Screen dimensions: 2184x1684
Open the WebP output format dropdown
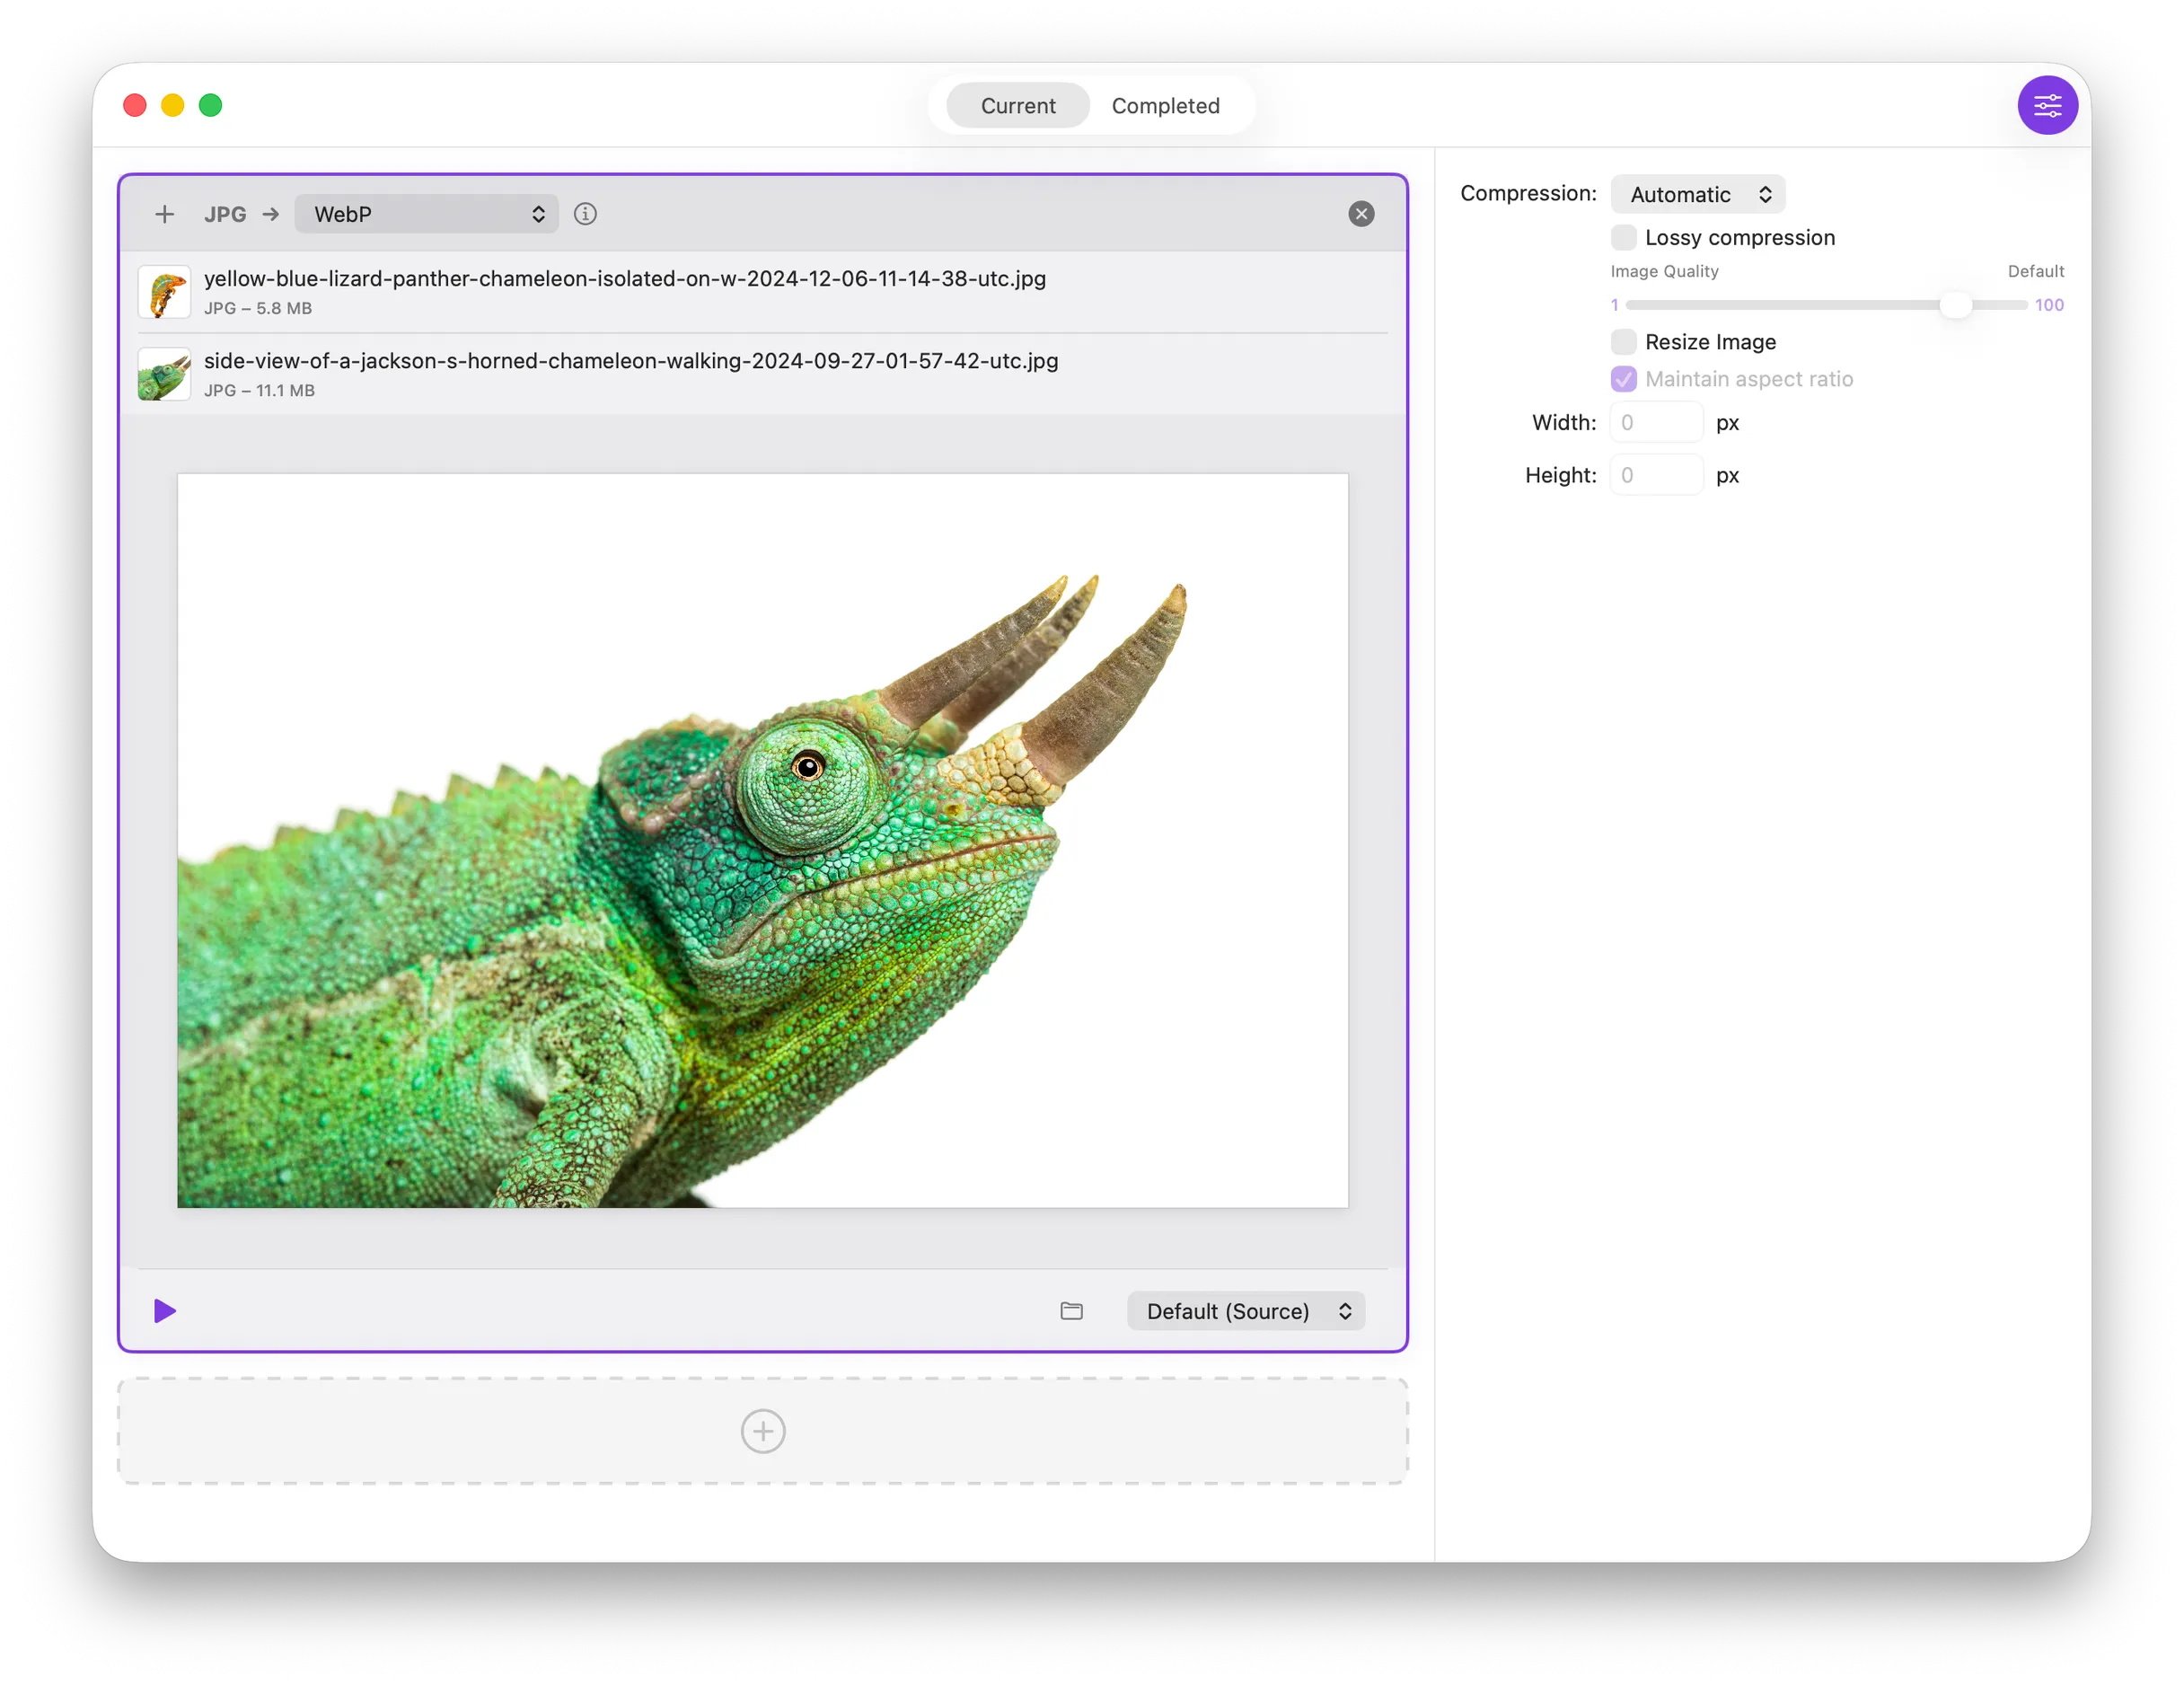tap(426, 213)
